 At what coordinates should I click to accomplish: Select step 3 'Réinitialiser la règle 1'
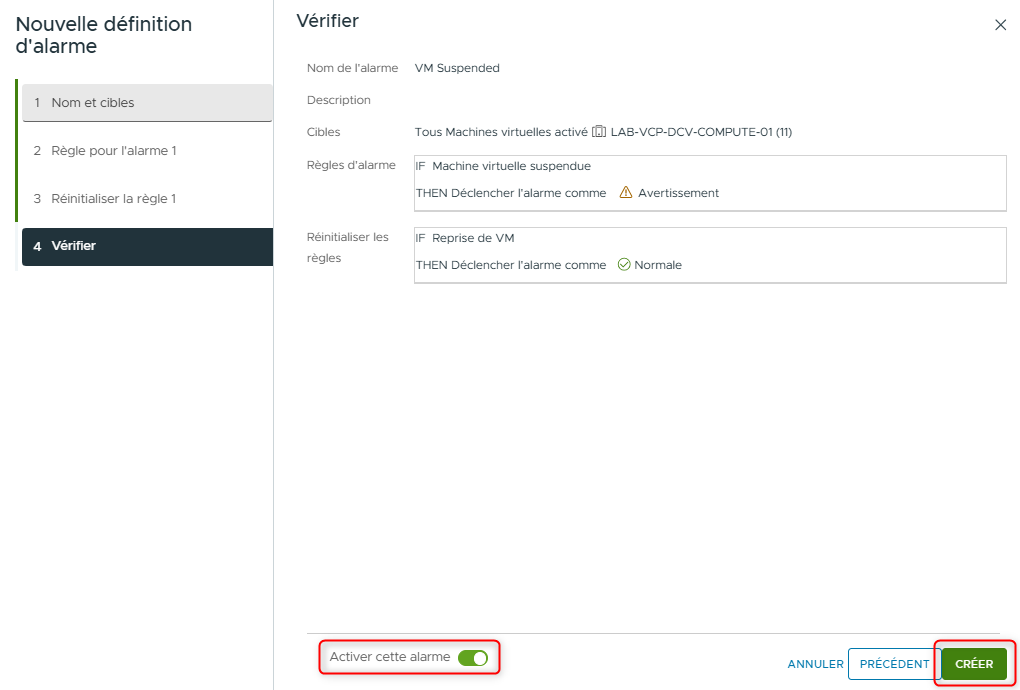click(147, 198)
